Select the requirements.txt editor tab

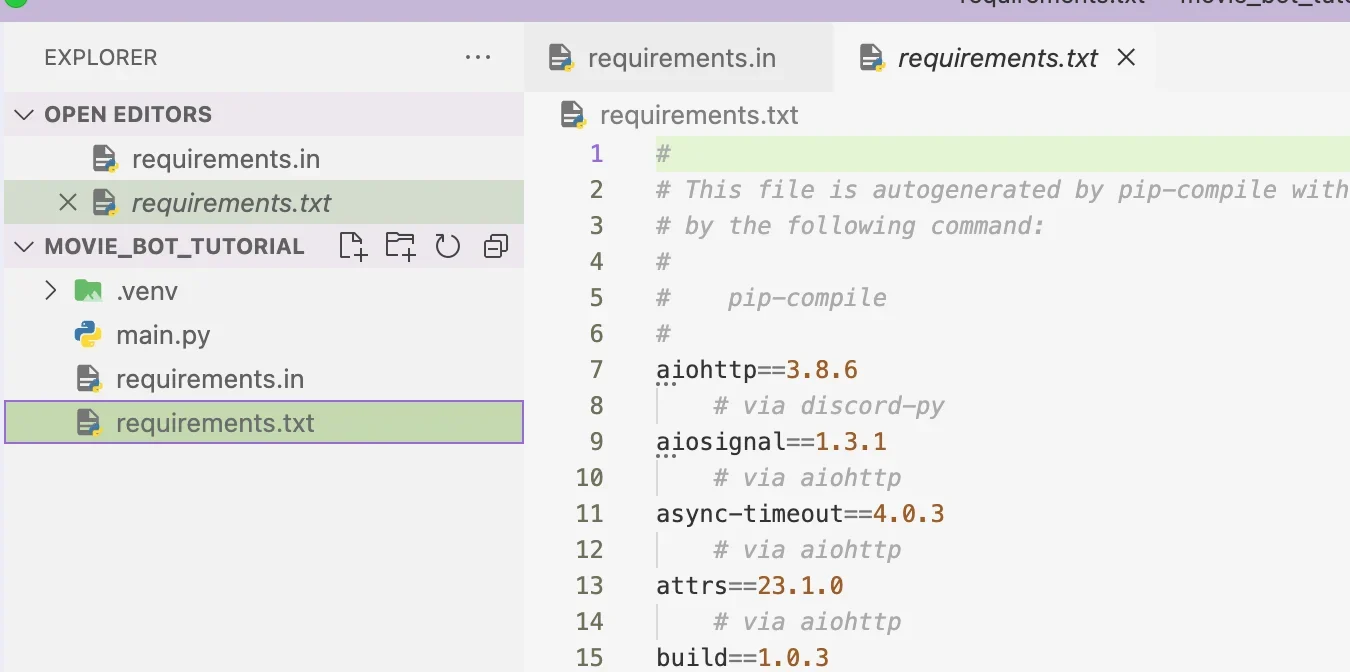pos(995,58)
